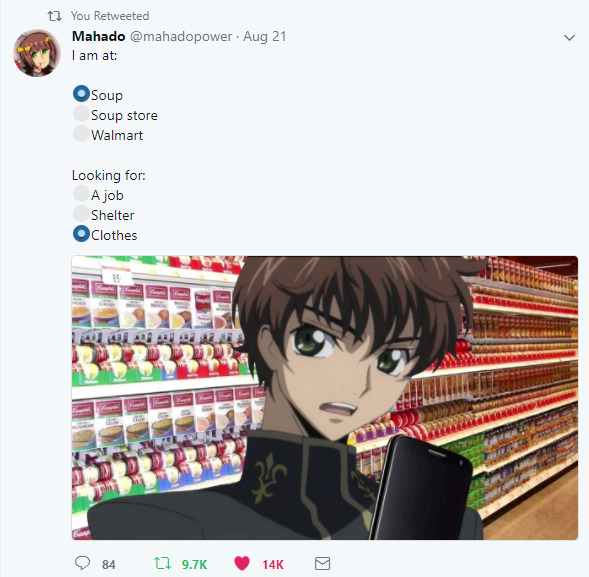Viewport: 589px width, 577px height.
Task: Click the green retweet icon
Action: [x=162, y=563]
